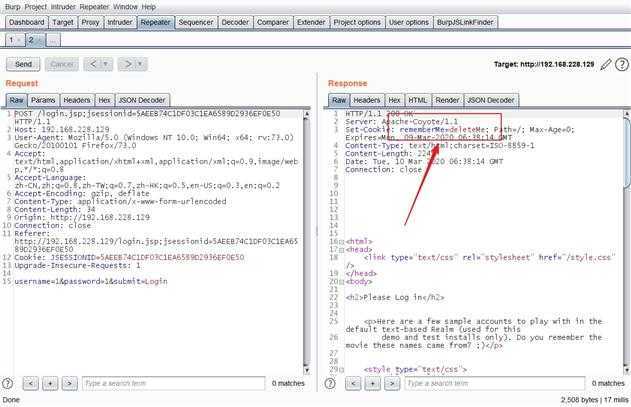631x407 pixels.
Task: Open Repeater help question-mark icon near Target
Action: pos(622,64)
